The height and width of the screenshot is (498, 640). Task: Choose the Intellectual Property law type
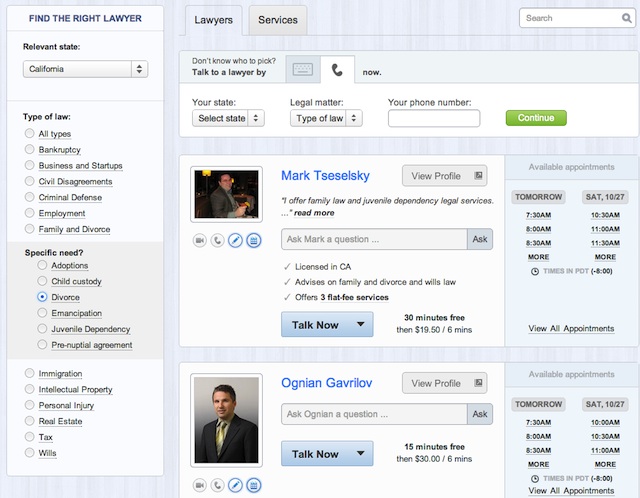pyautogui.click(x=31, y=389)
